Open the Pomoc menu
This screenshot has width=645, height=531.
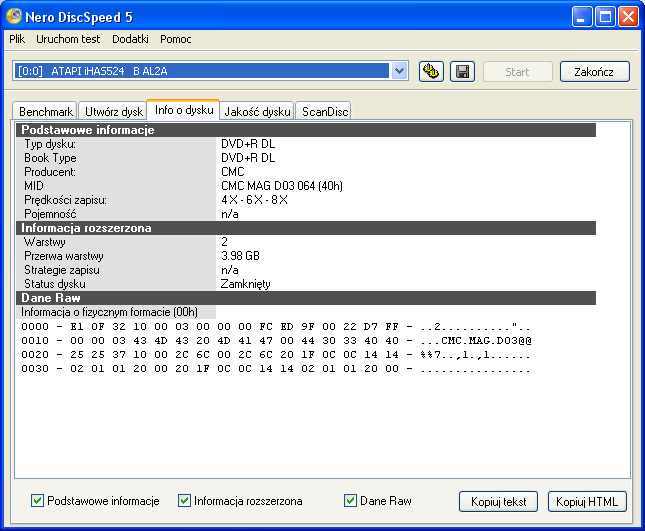(176, 39)
